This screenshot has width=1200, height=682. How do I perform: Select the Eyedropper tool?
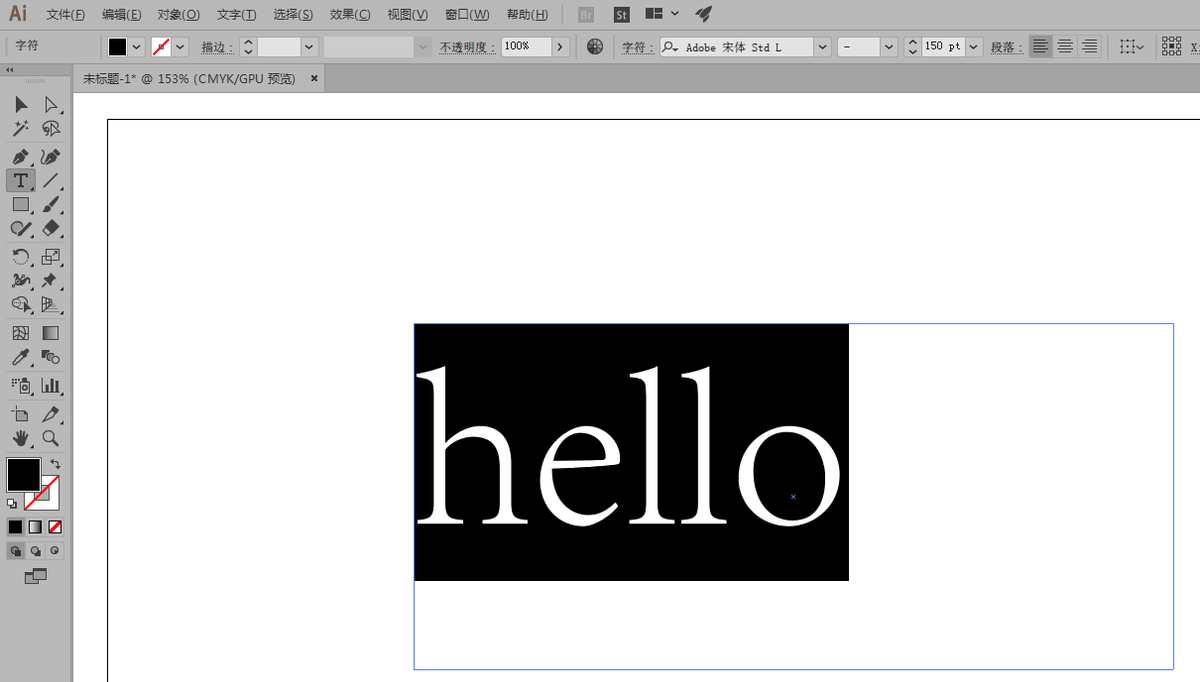21,357
